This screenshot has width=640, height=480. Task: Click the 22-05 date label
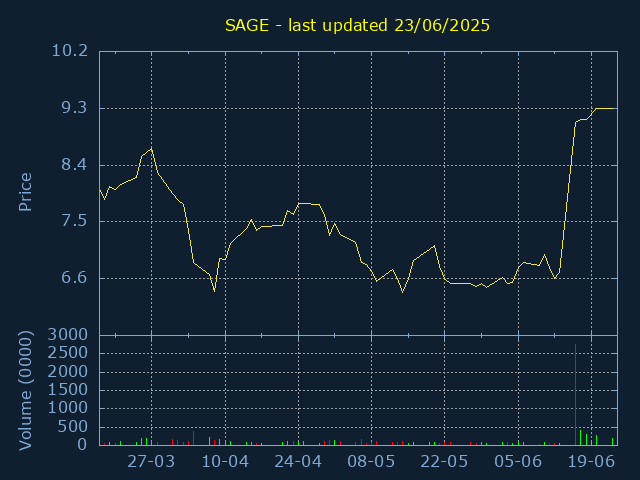coord(444,462)
